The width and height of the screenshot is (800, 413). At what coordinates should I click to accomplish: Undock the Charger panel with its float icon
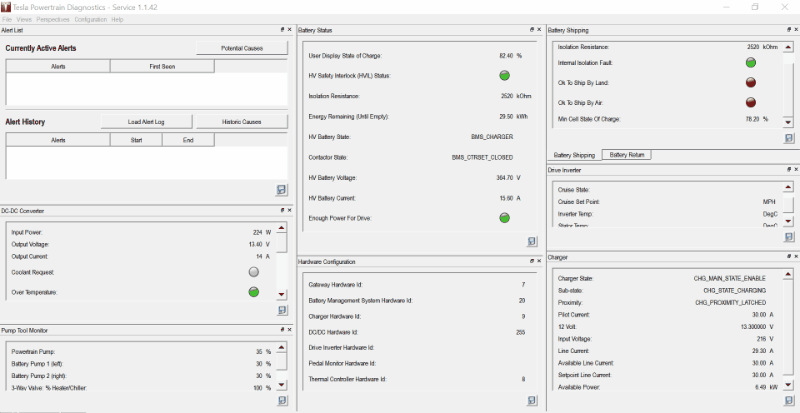point(782,257)
